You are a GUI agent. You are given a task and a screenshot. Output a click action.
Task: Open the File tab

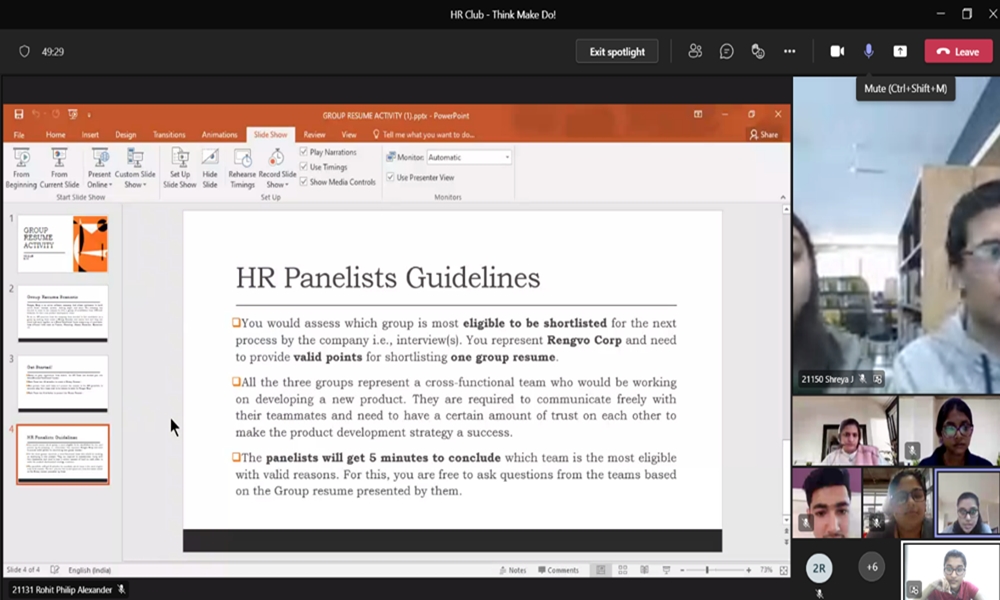pos(19,135)
